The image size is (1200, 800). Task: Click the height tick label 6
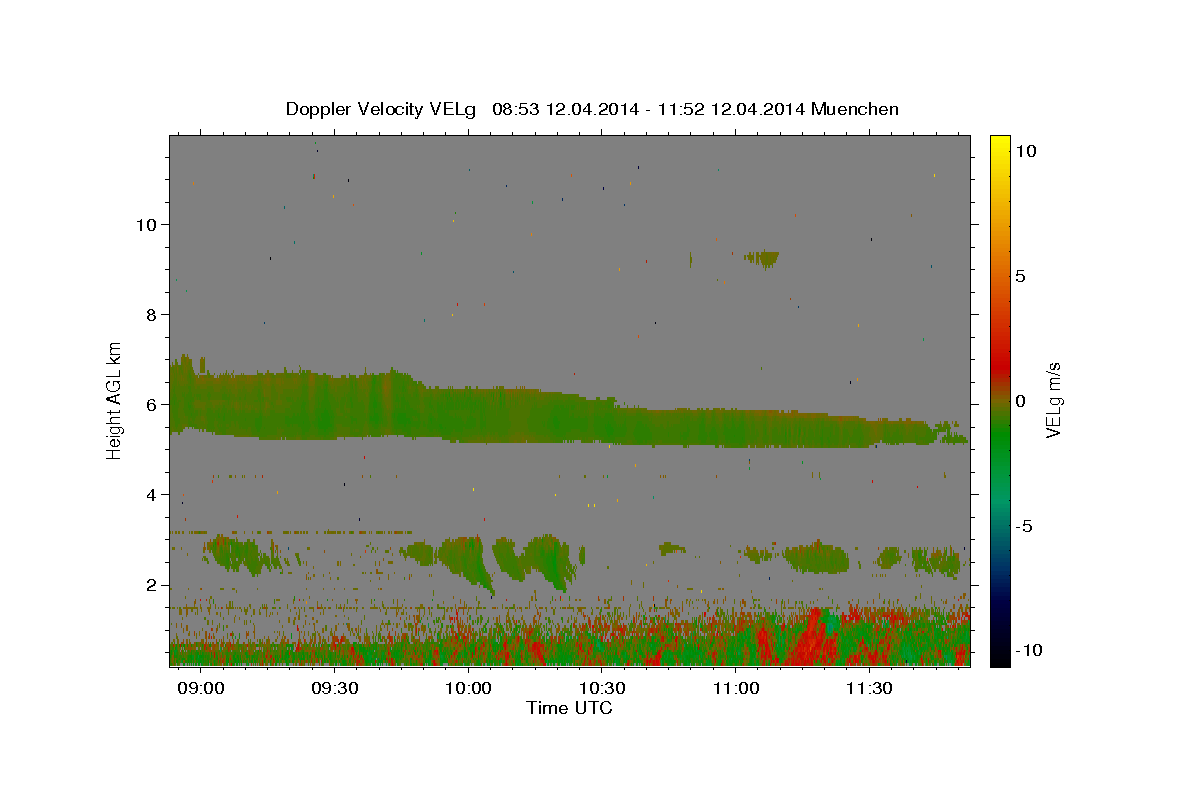pyautogui.click(x=151, y=404)
